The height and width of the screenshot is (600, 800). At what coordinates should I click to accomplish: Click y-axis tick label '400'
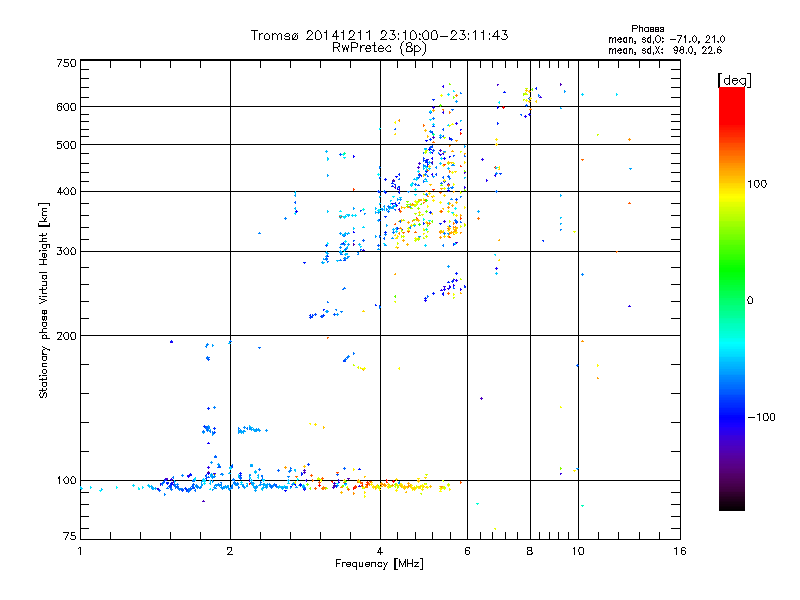pyautogui.click(x=66, y=192)
